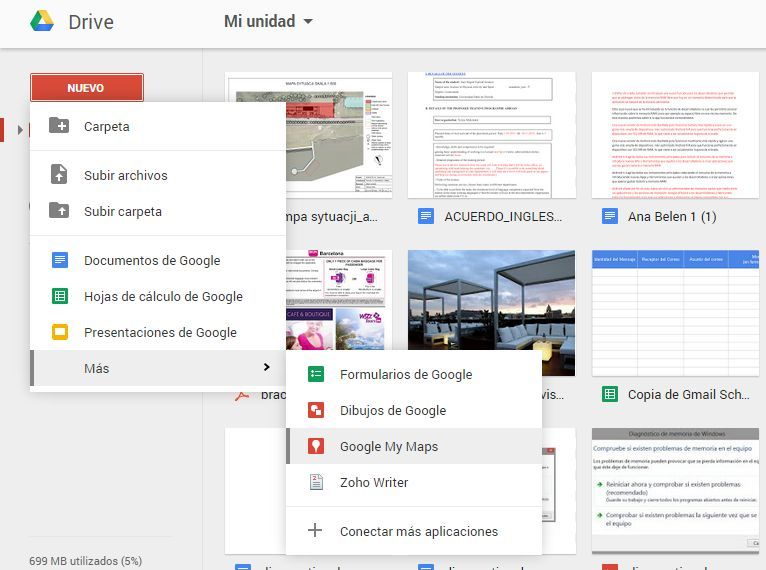Select Presentaciones de Google entry
Image resolution: width=766 pixels, height=570 pixels.
(158, 332)
